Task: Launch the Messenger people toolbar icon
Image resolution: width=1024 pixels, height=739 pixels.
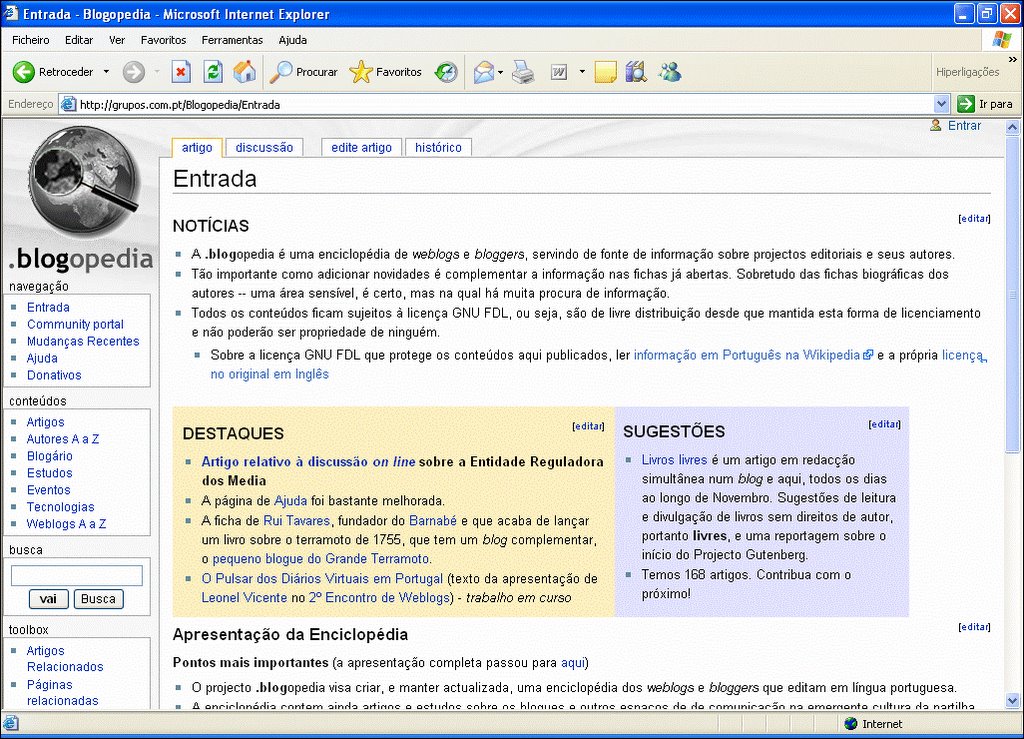Action: tap(669, 72)
